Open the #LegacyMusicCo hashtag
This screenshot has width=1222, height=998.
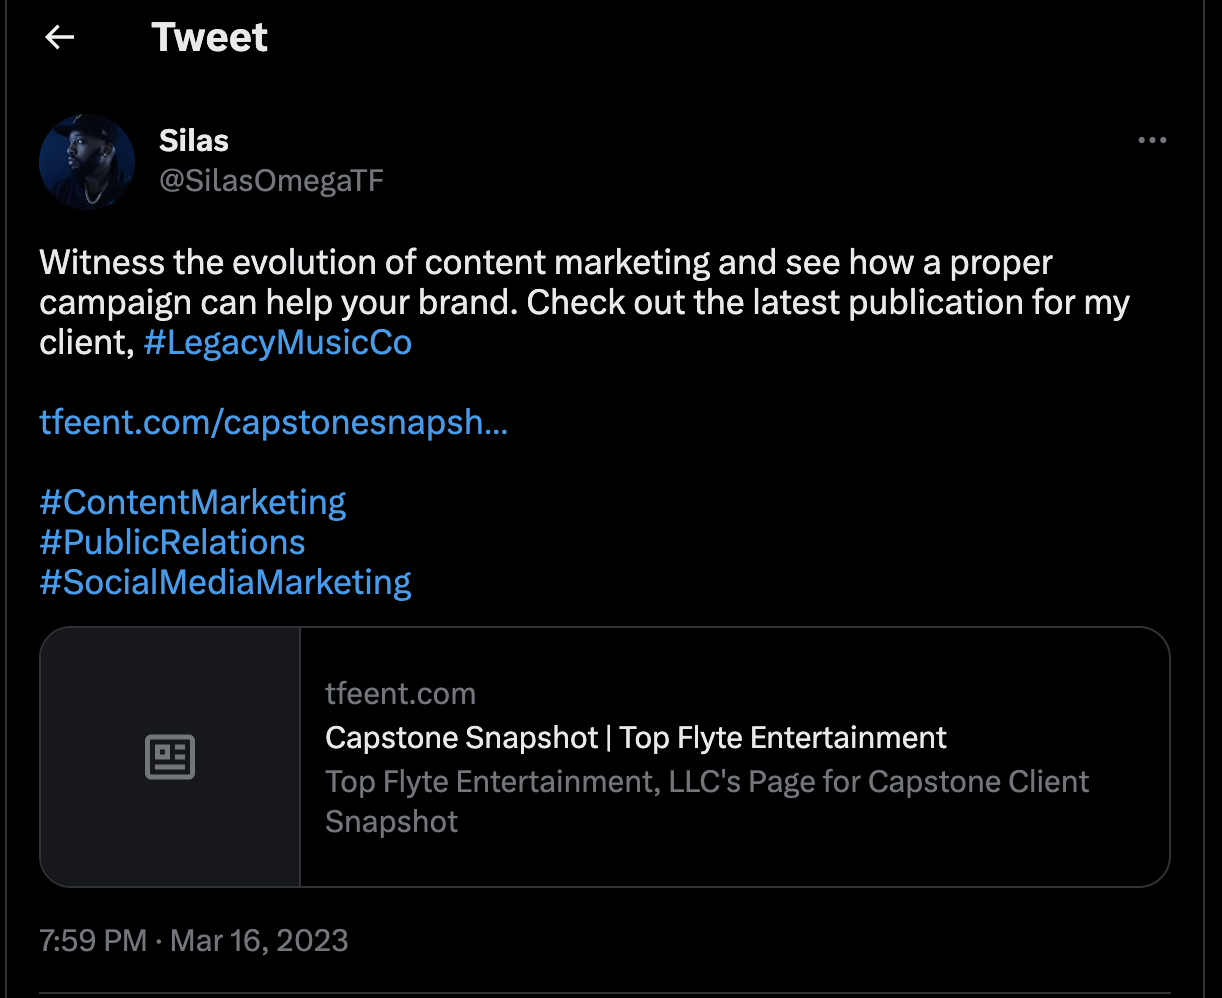click(x=277, y=343)
